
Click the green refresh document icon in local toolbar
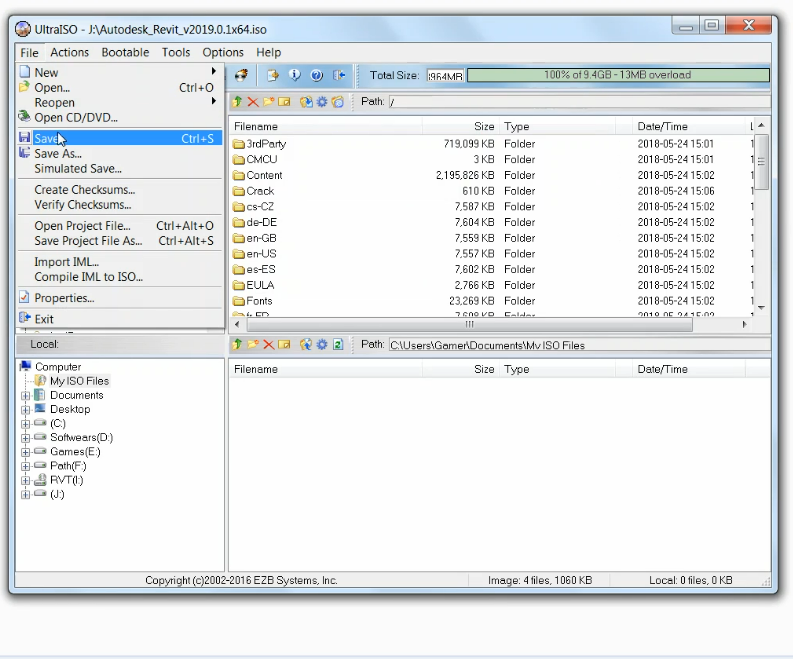tap(338, 344)
